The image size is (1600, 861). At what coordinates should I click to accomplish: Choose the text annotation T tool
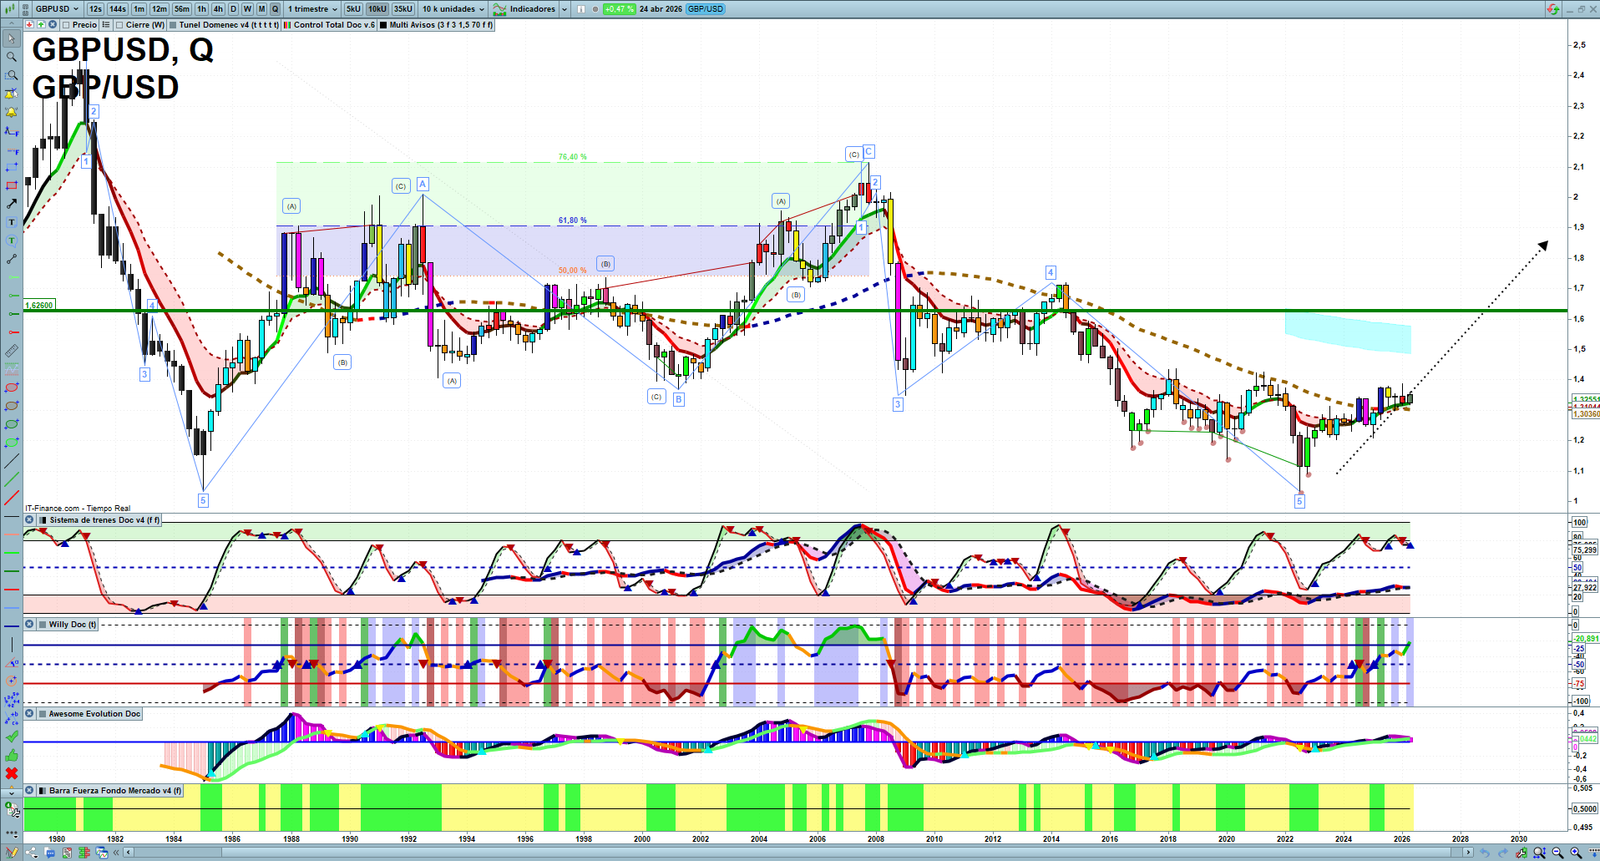pos(11,222)
